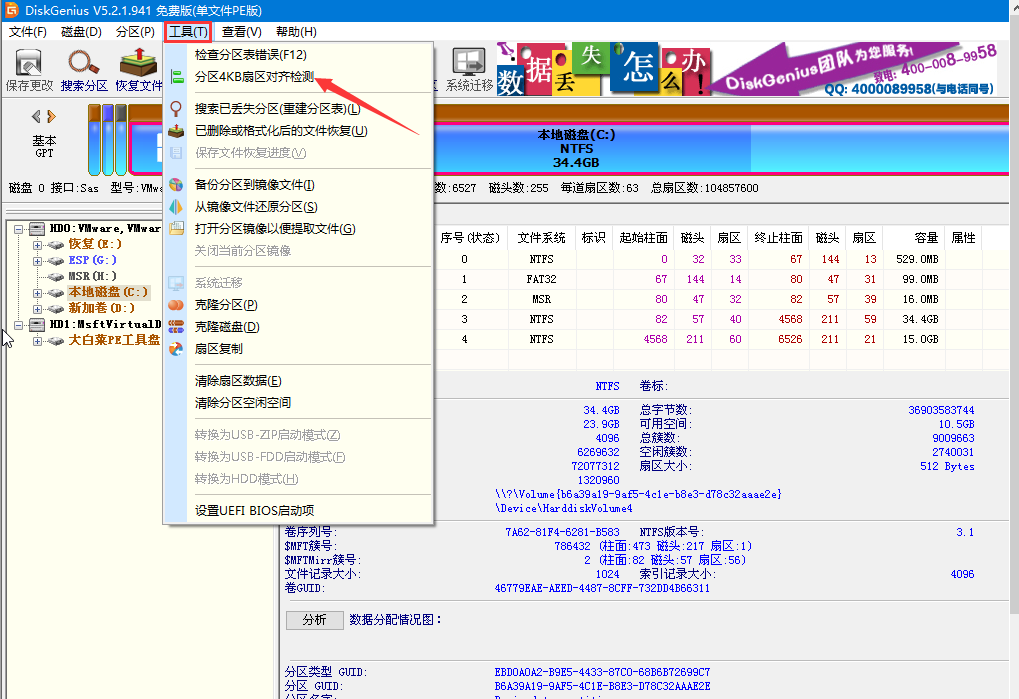Click the HD1 MsftVirtualDisk drive icon
1019x699 pixels.
tap(37, 324)
